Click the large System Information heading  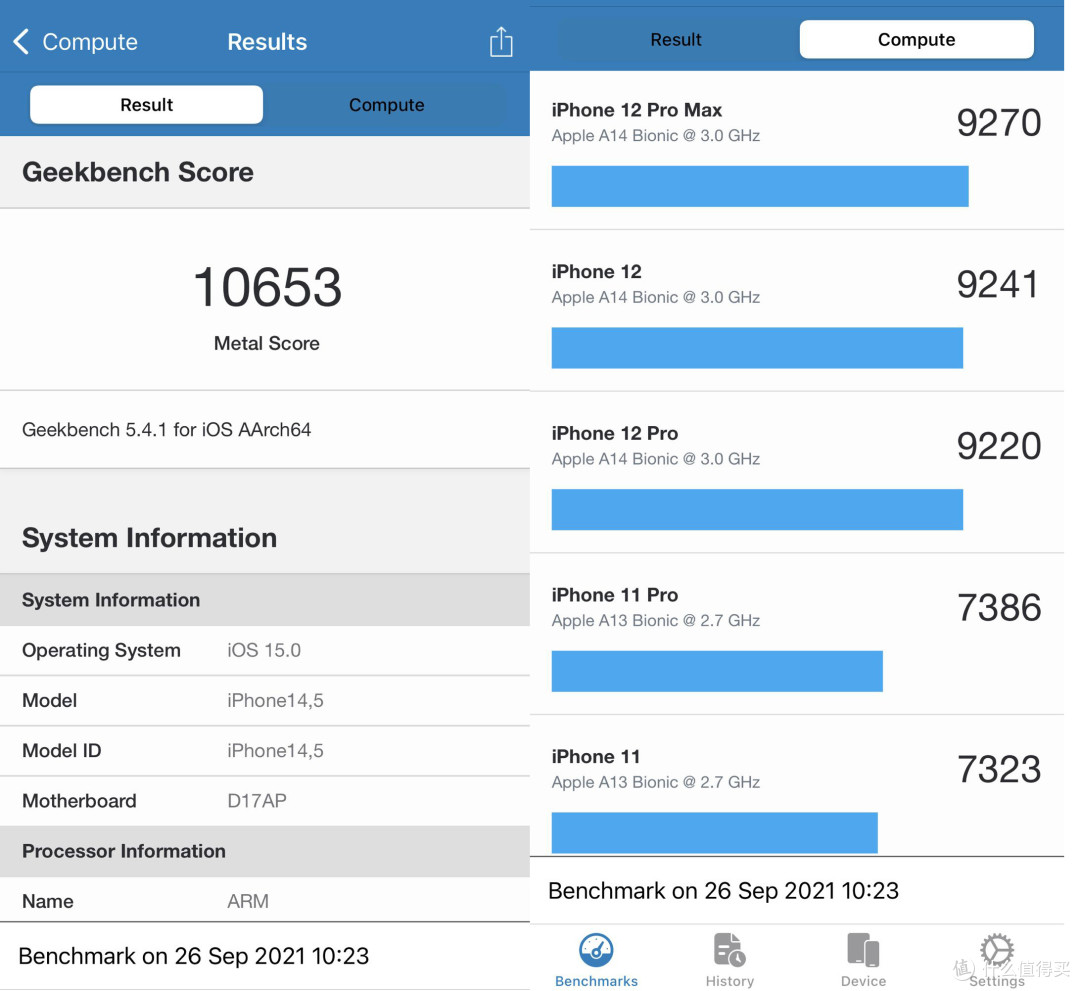click(149, 538)
